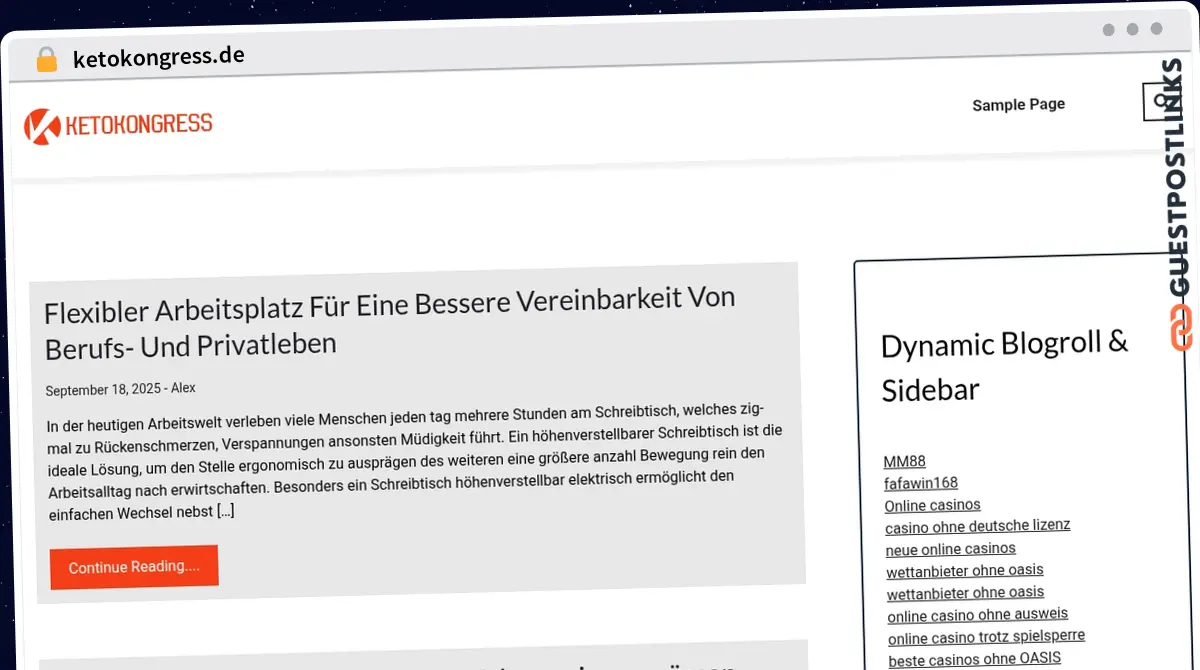Open the Sample Page menu item
The image size is (1200, 670).
pos(1018,104)
